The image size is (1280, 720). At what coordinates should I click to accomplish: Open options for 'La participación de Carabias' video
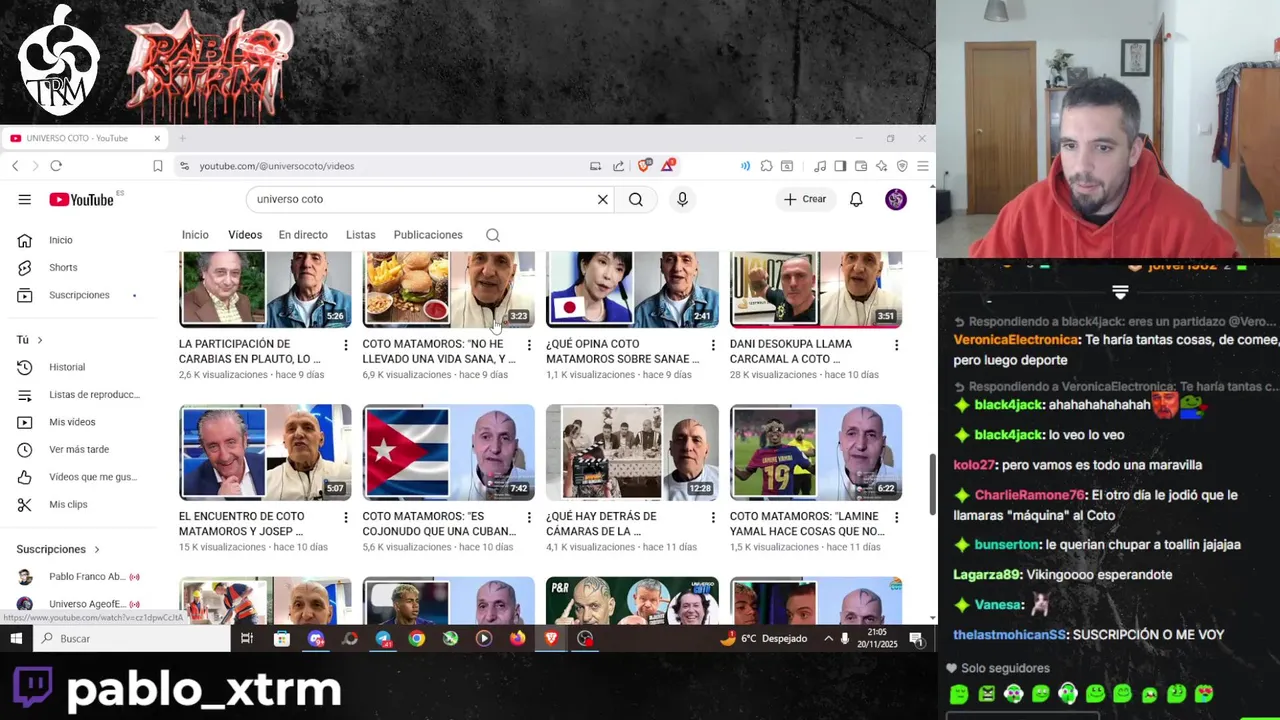345,345
